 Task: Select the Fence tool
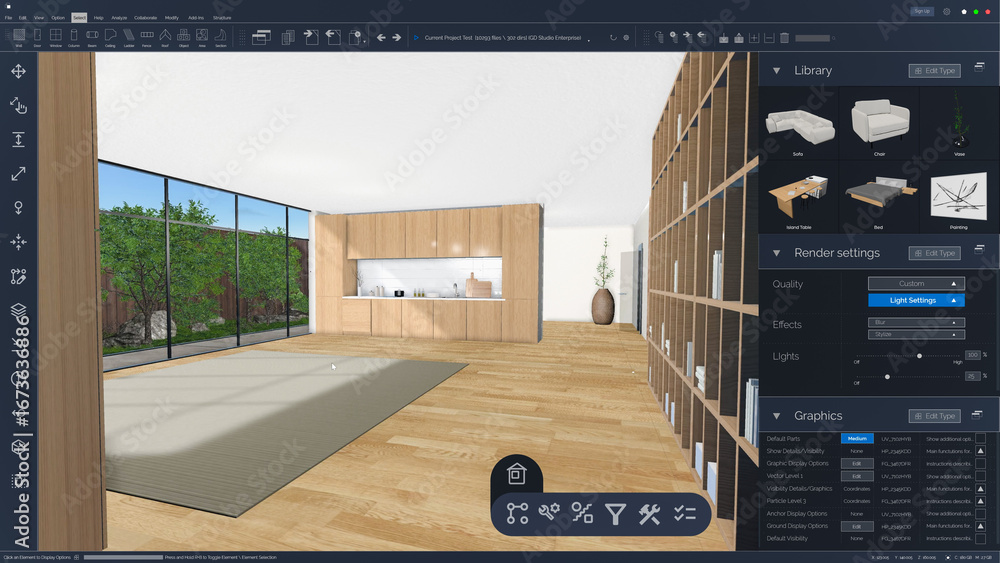pos(147,37)
